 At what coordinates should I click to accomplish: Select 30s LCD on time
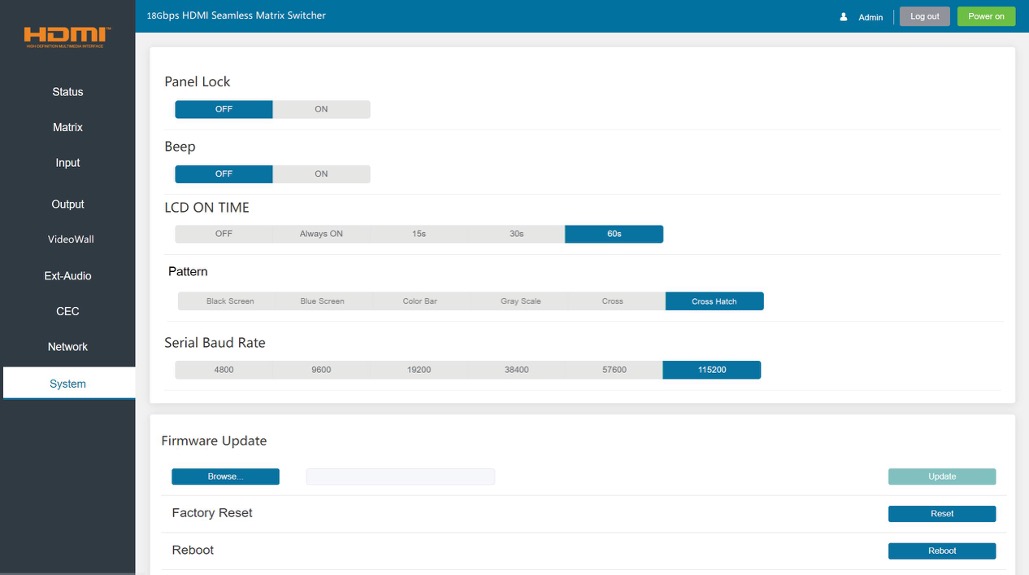point(516,234)
